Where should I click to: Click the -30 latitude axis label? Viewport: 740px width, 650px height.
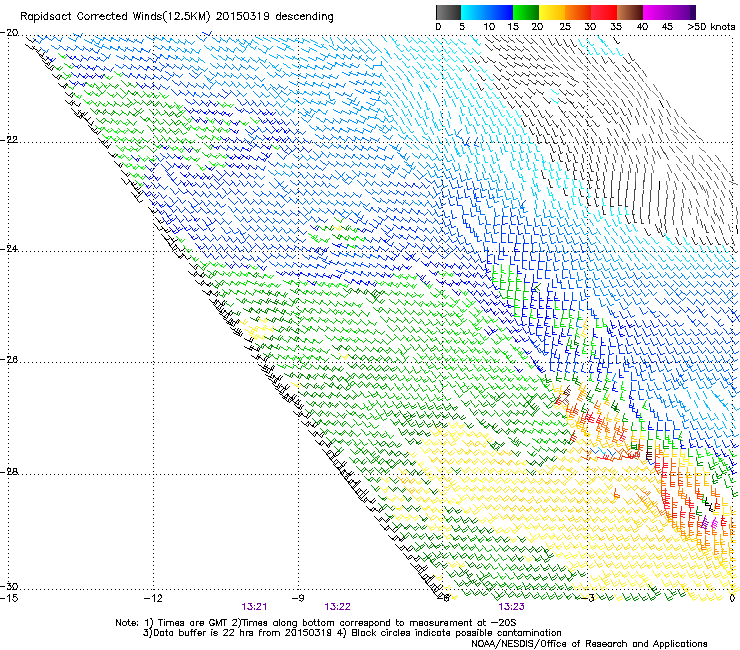[x=9, y=586]
